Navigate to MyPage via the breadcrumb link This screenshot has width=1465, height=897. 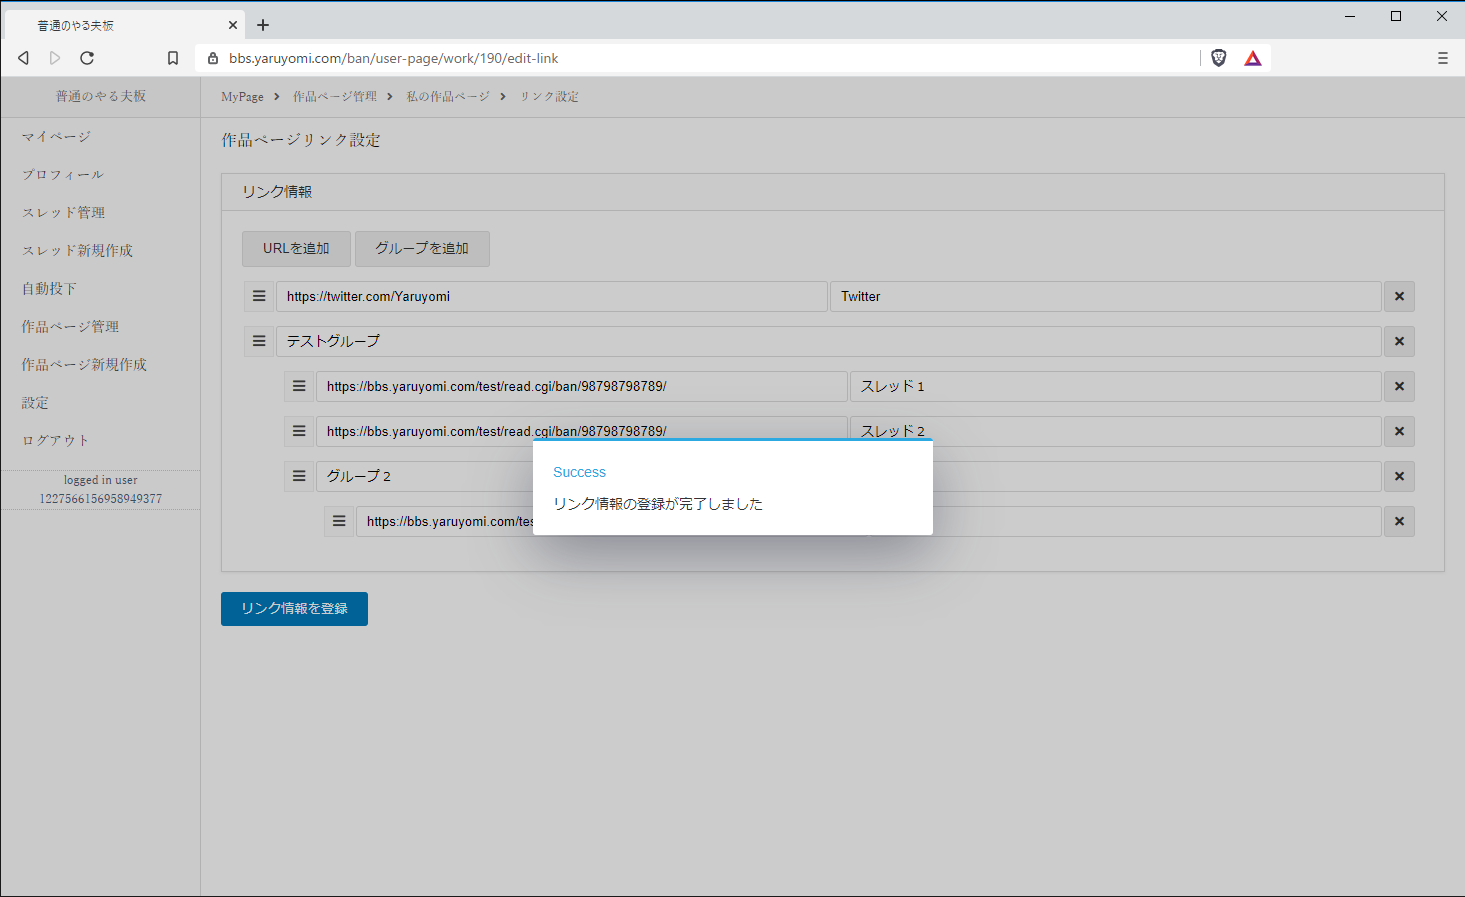tap(241, 96)
